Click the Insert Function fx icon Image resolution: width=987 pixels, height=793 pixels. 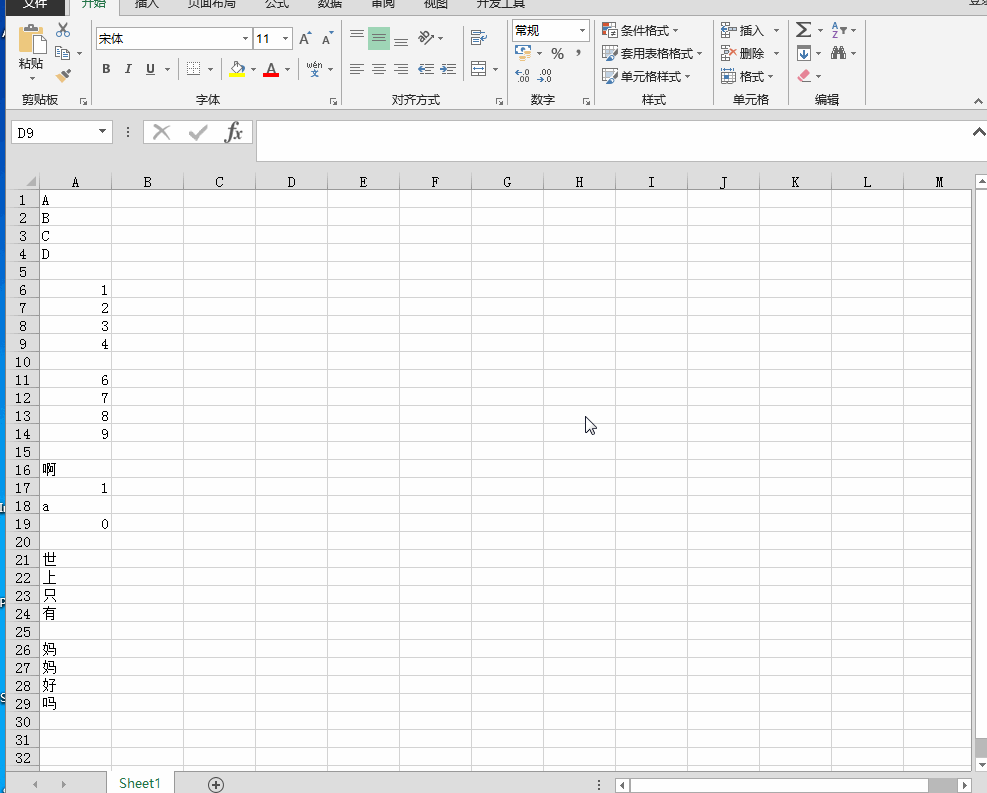[234, 132]
